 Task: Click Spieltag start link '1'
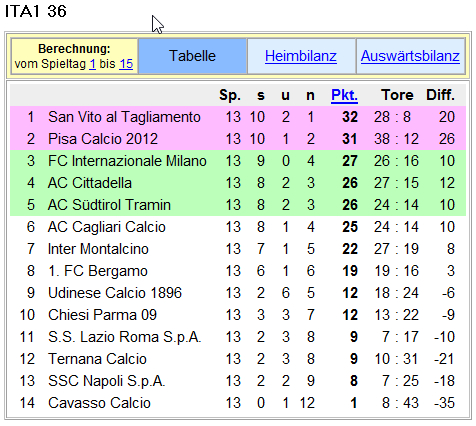click(92, 64)
